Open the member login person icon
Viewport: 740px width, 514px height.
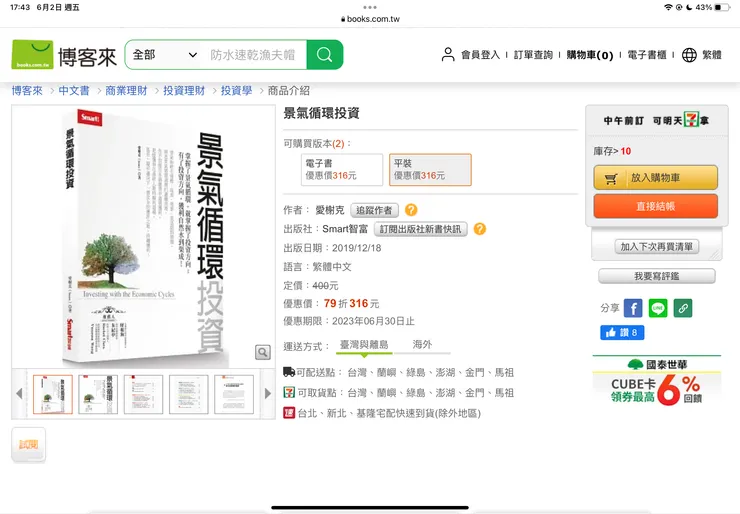[448, 55]
